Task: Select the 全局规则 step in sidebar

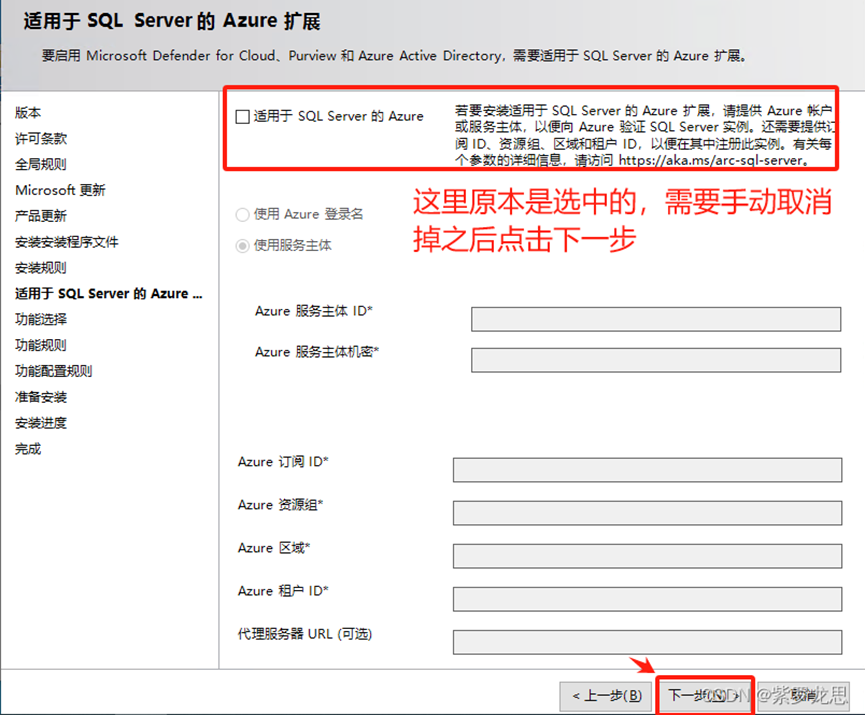Action: [x=41, y=164]
